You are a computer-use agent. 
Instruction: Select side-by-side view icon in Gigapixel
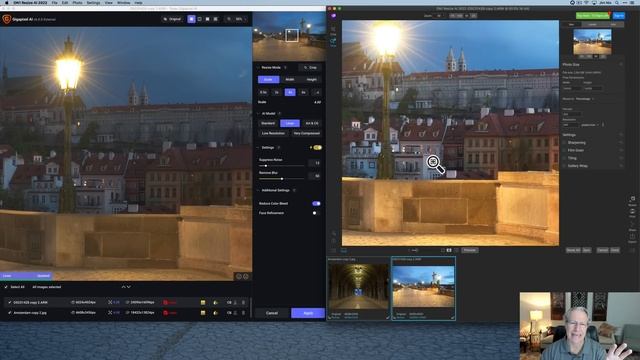[207, 19]
